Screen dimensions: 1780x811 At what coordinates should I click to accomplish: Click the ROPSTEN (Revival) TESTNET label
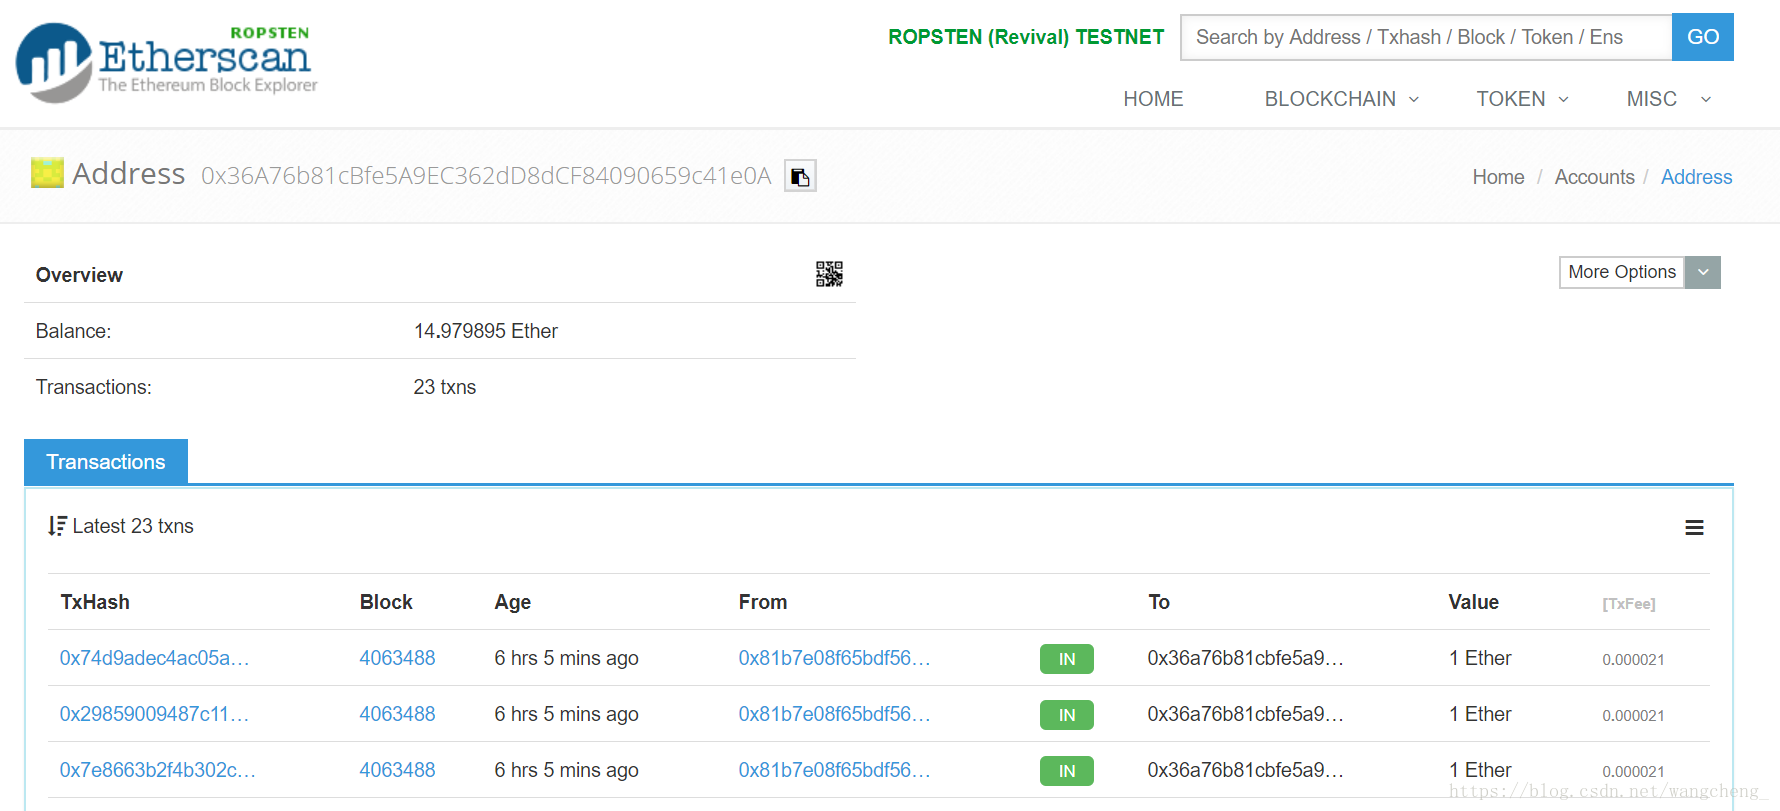[x=1026, y=37]
